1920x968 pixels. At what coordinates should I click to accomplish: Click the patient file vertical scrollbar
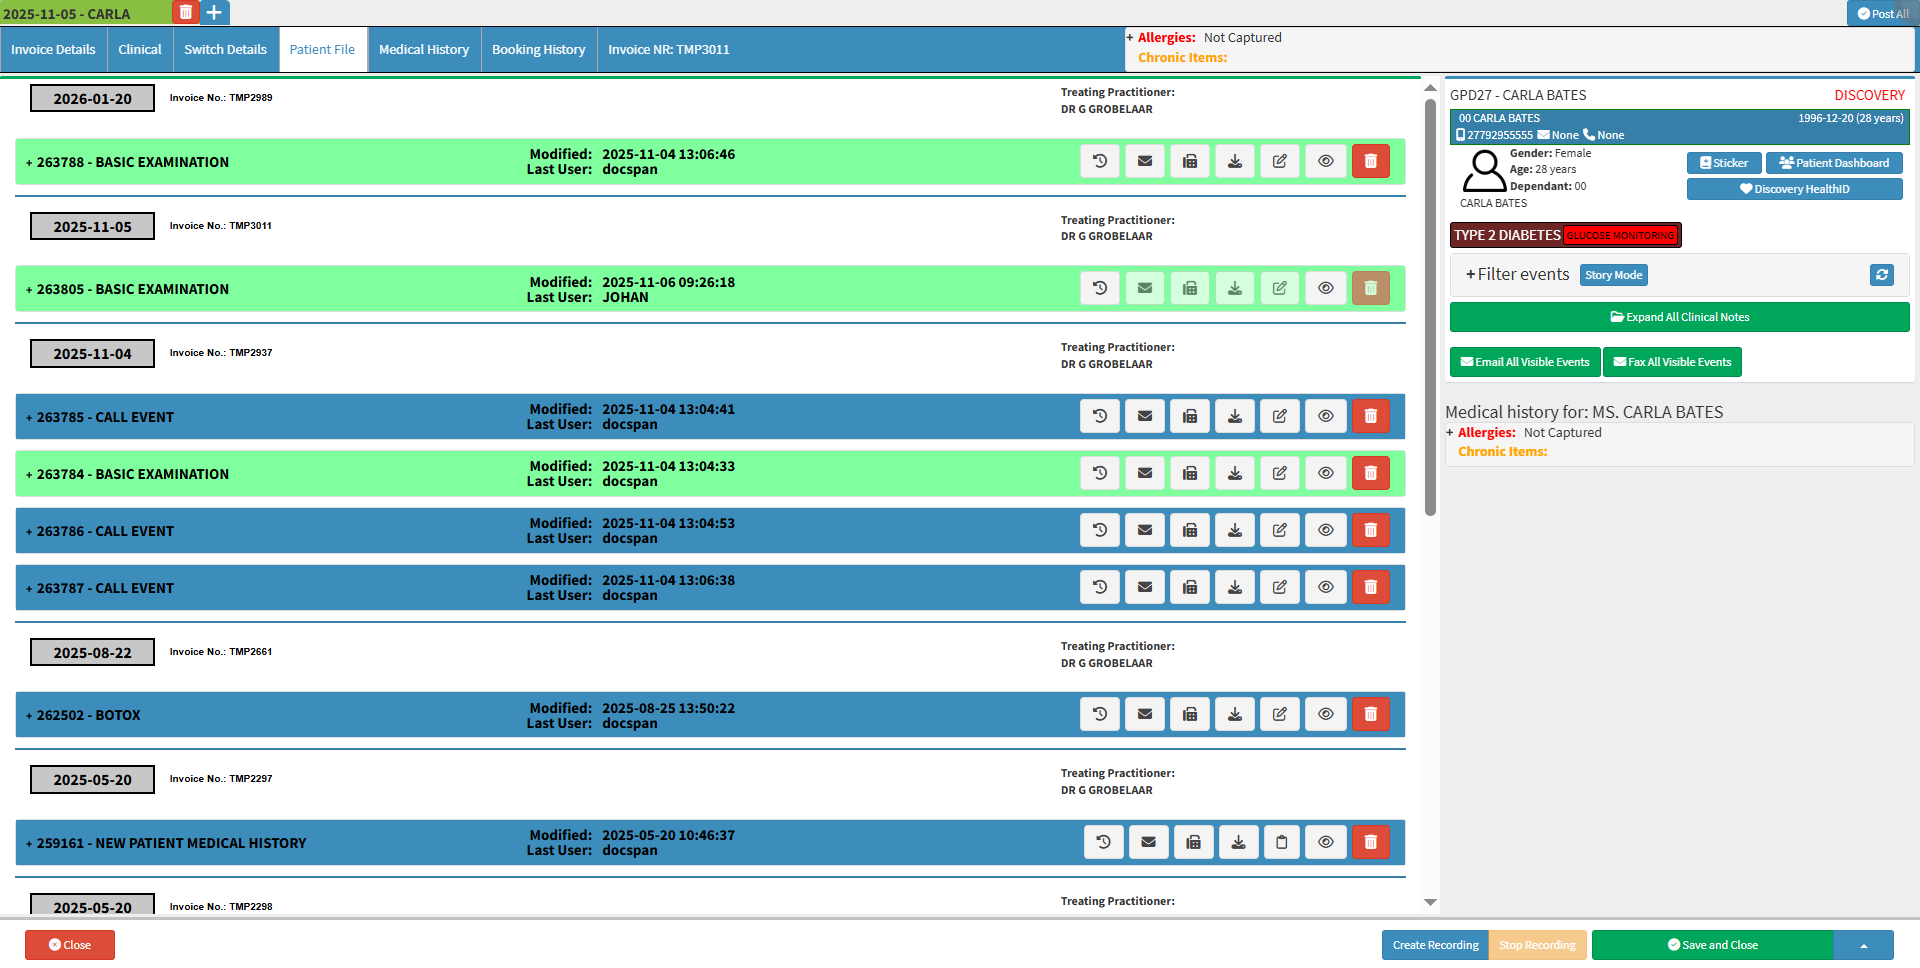click(1430, 300)
